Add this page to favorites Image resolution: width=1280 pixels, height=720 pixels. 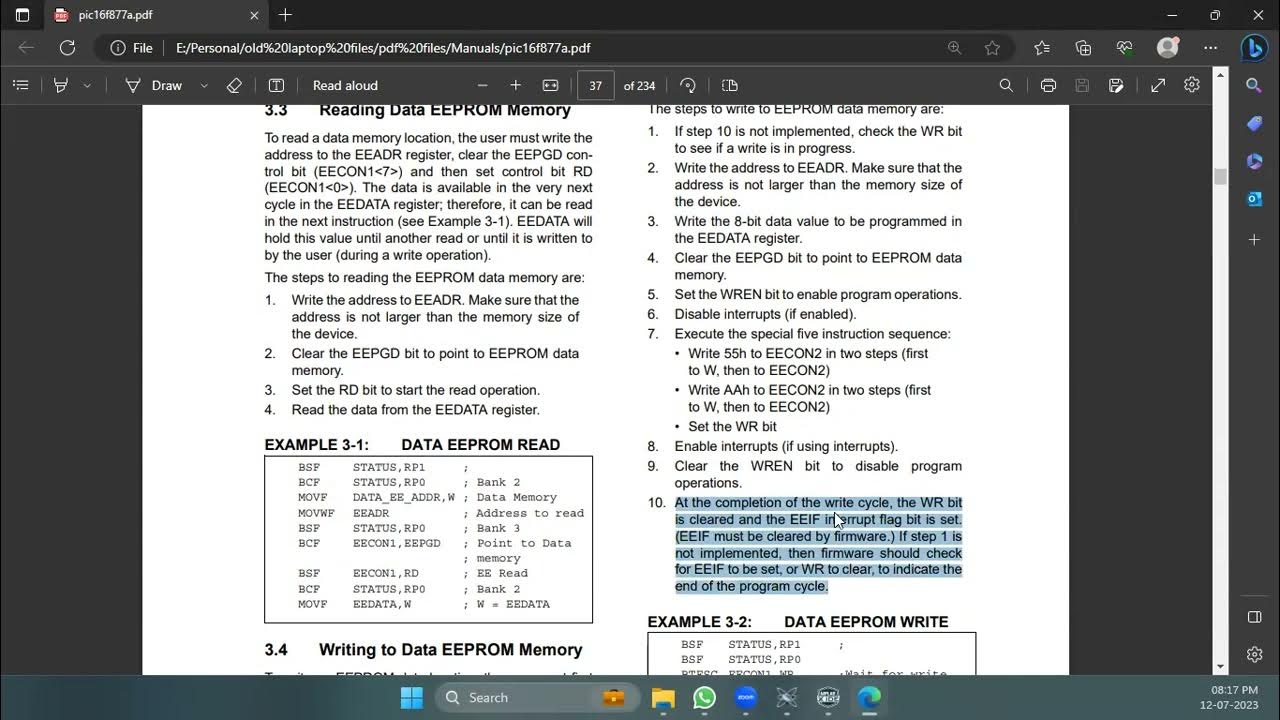pyautogui.click(x=992, y=47)
